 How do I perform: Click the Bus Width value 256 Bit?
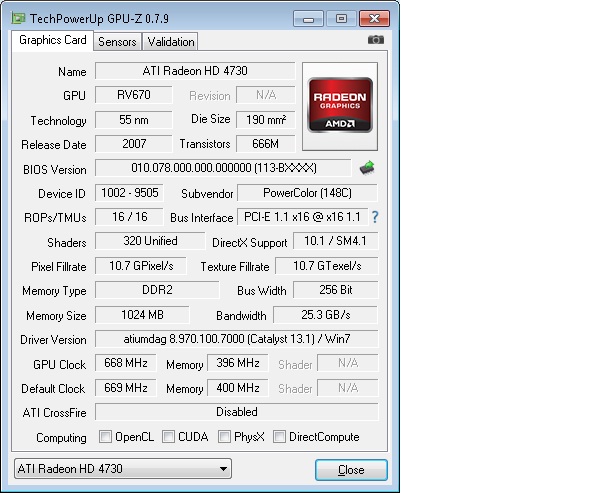tap(336, 290)
